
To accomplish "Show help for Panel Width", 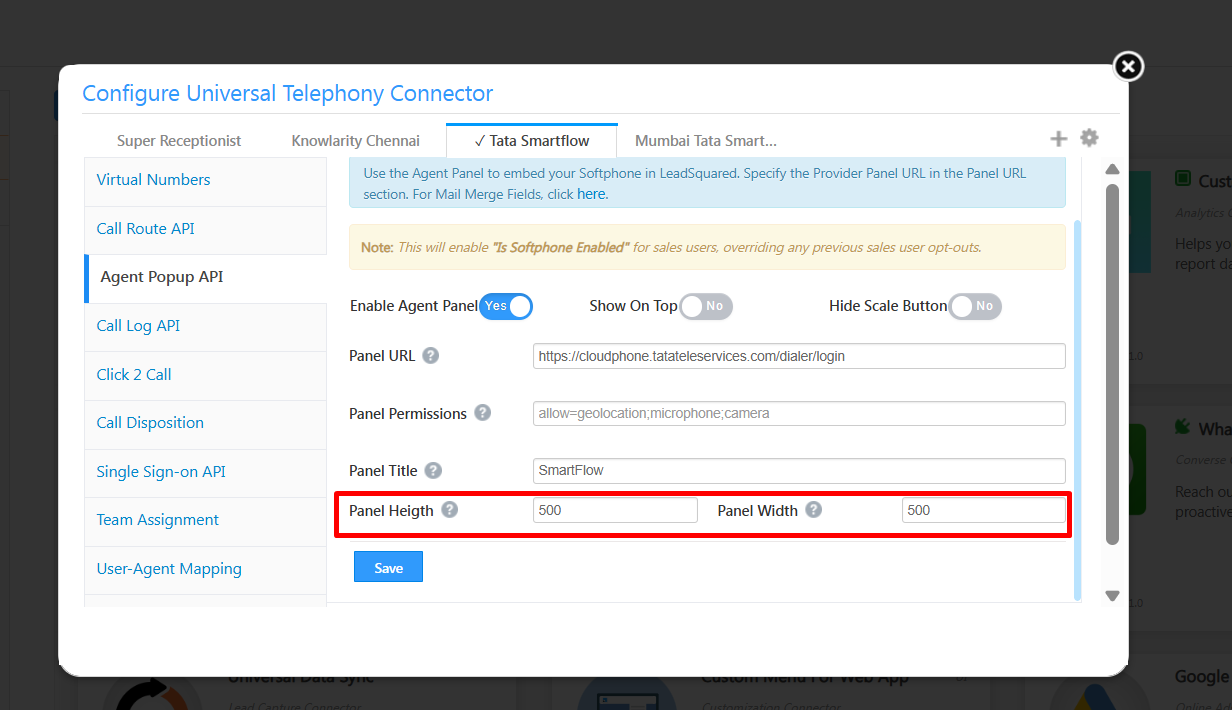I will click(x=814, y=510).
